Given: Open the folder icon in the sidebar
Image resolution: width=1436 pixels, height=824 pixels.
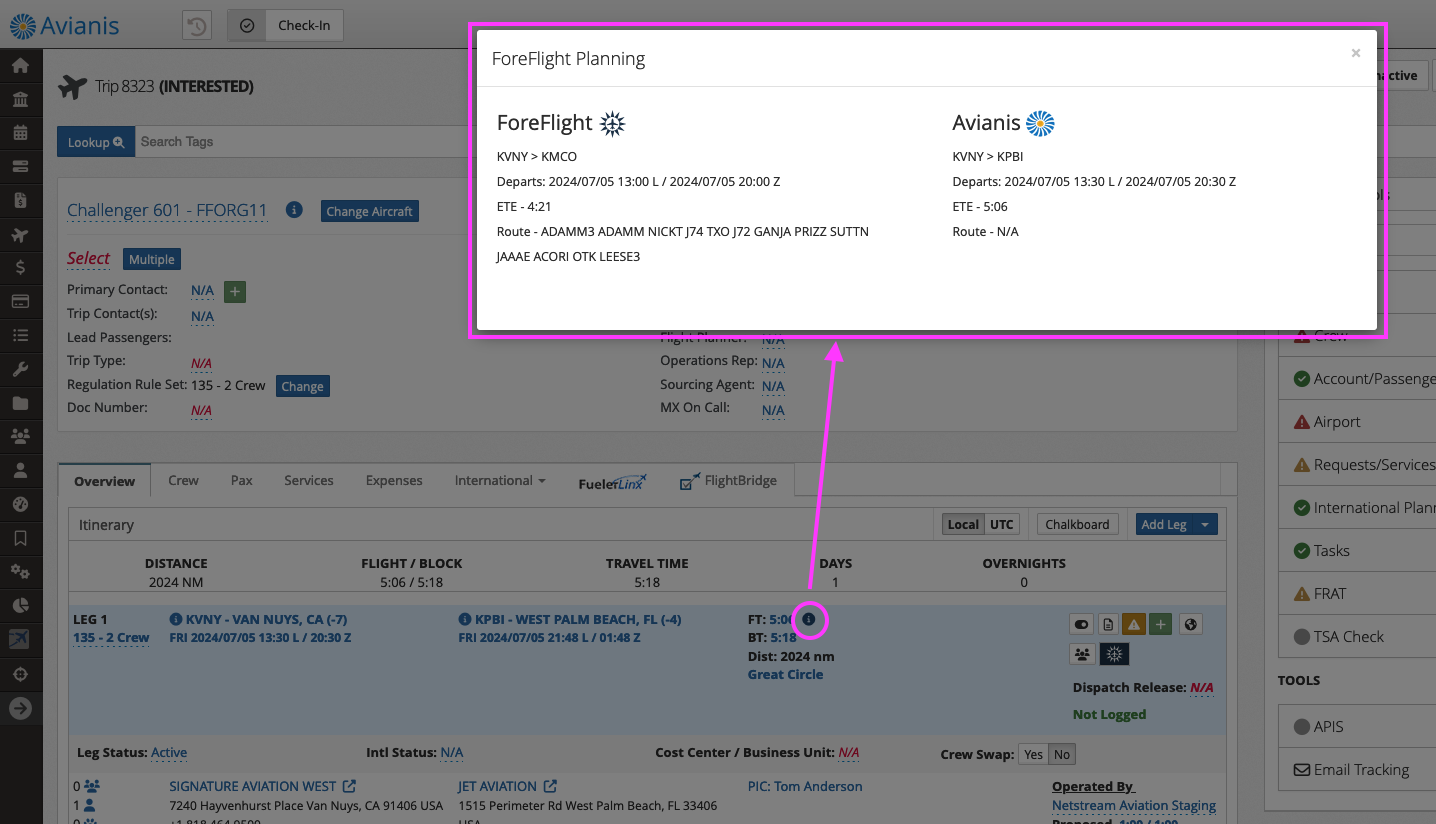Looking at the screenshot, I should click(x=20, y=403).
